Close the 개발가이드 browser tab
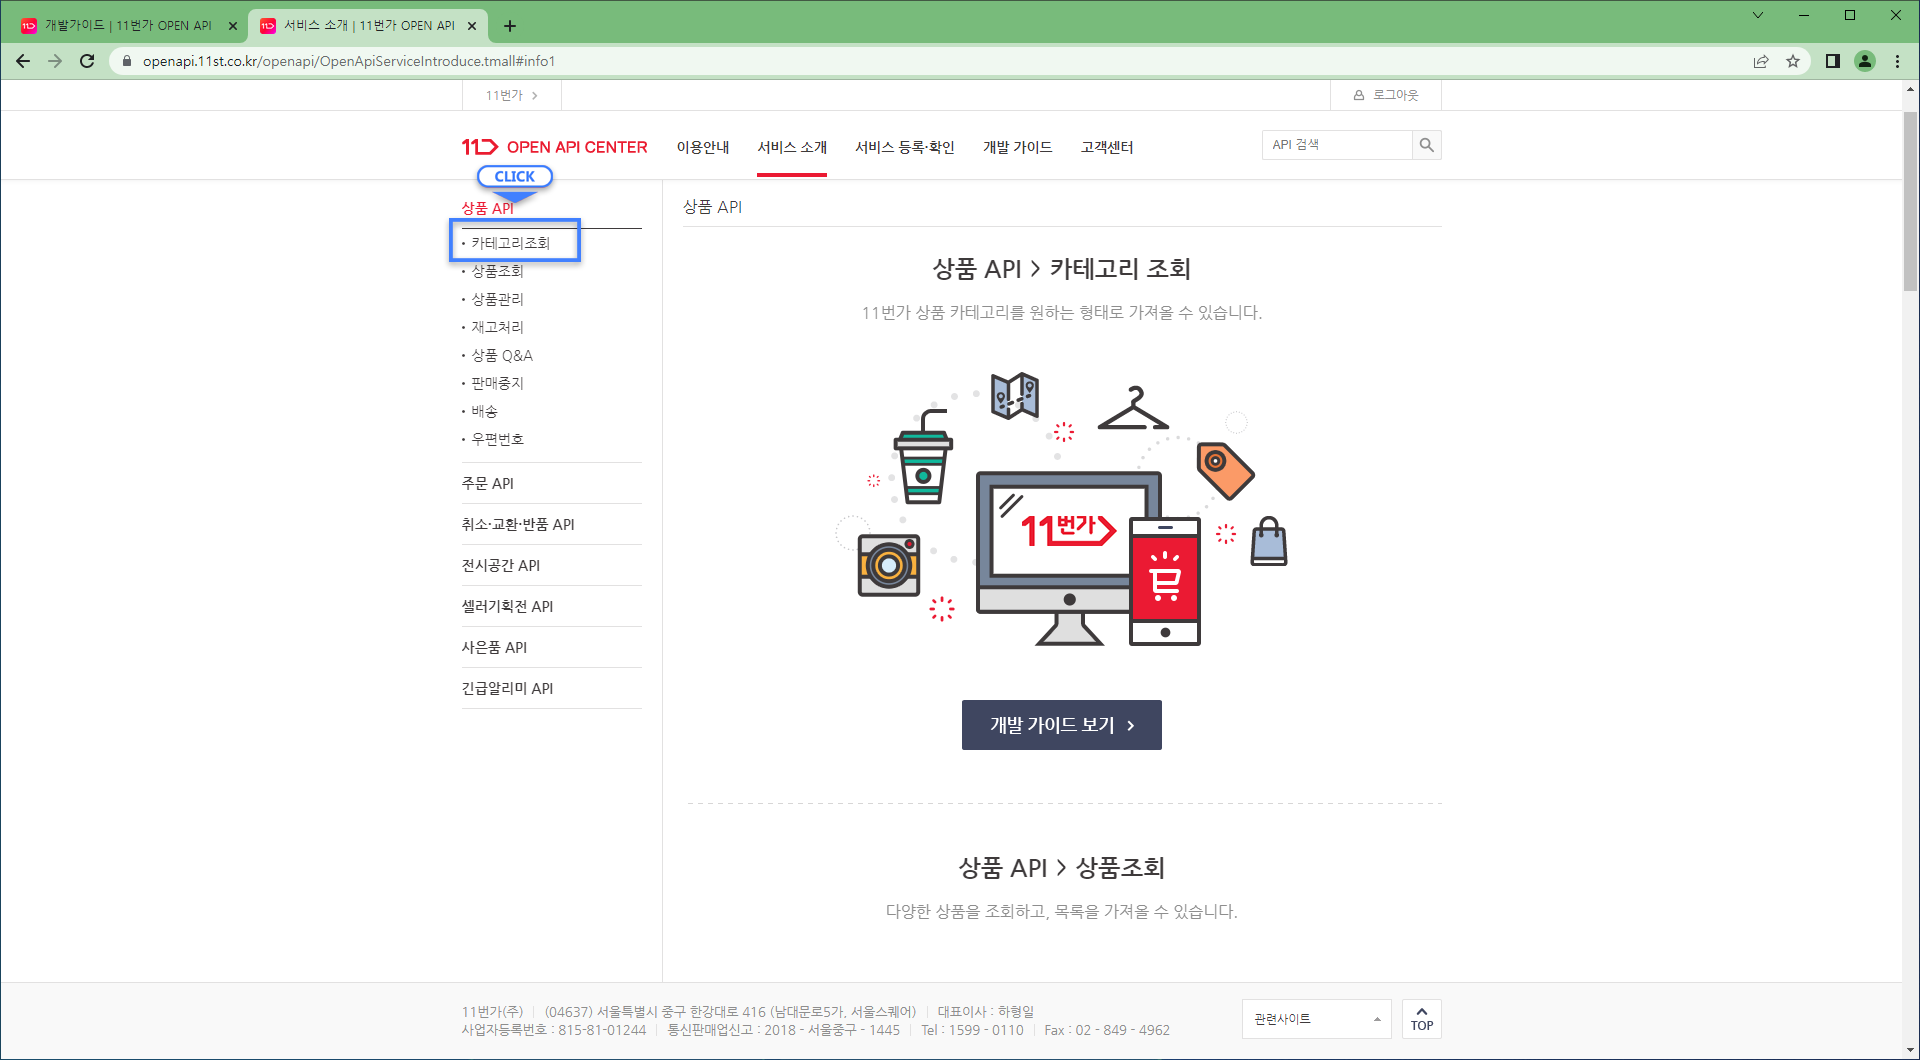1920x1060 pixels. click(x=233, y=26)
